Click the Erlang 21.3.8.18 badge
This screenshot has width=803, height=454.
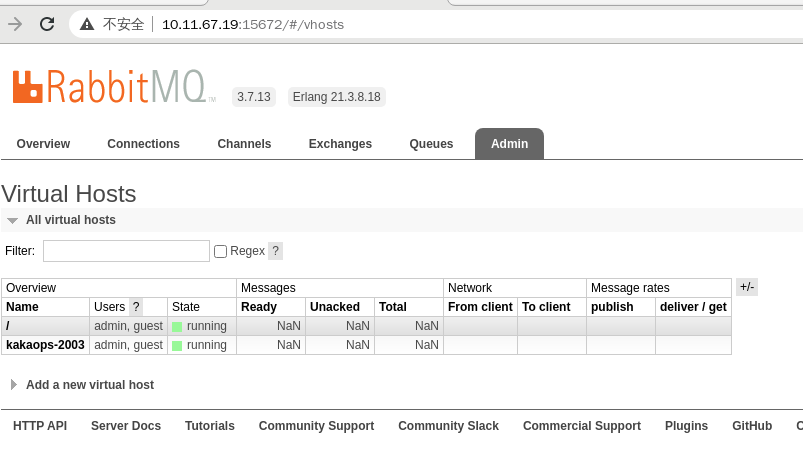pyautogui.click(x=336, y=97)
